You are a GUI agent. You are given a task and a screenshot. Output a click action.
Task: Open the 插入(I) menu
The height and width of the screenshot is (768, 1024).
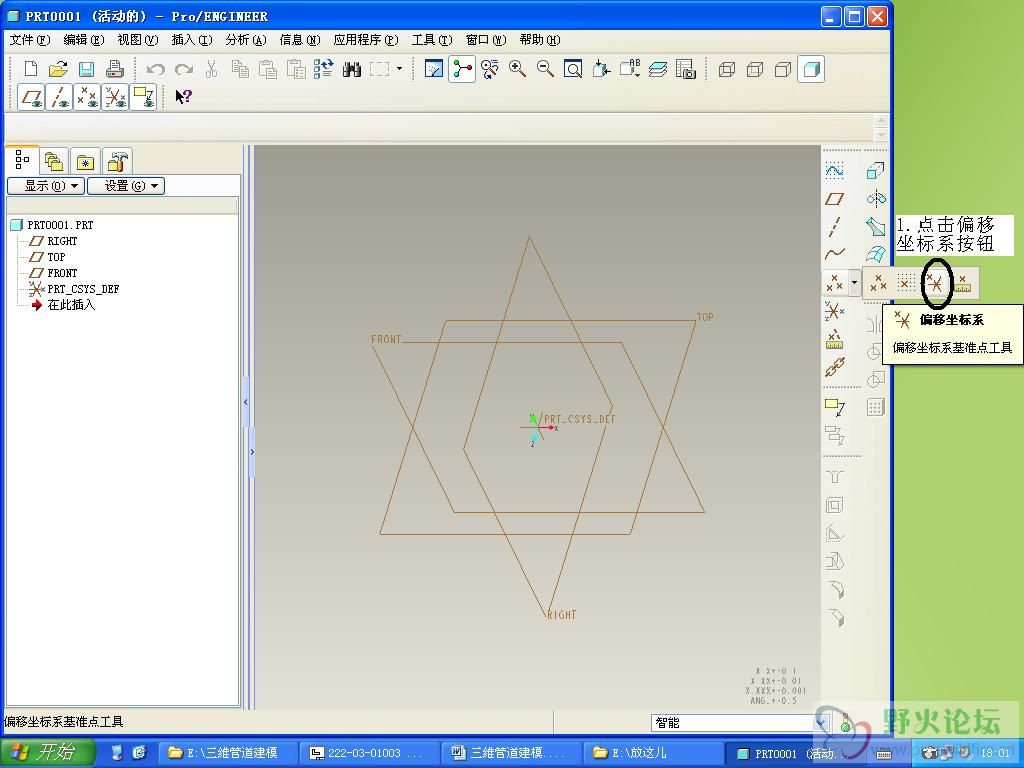(x=192, y=40)
